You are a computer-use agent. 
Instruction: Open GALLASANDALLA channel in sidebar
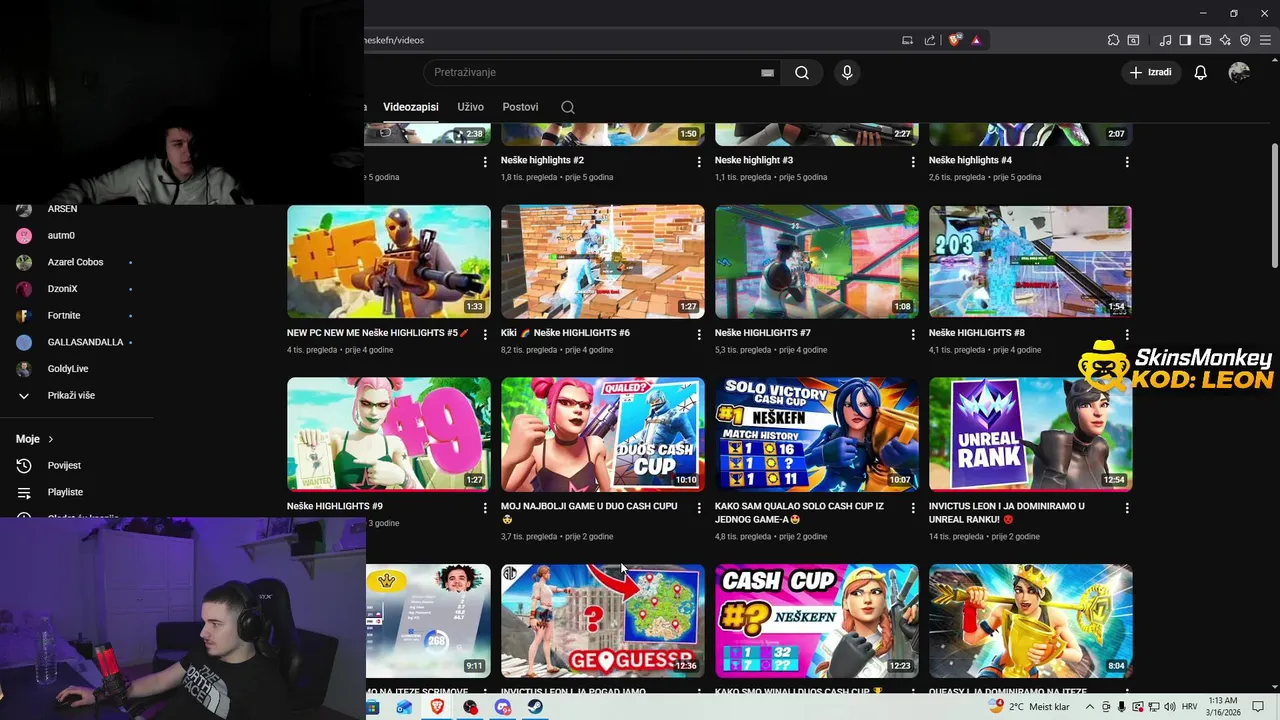point(85,342)
